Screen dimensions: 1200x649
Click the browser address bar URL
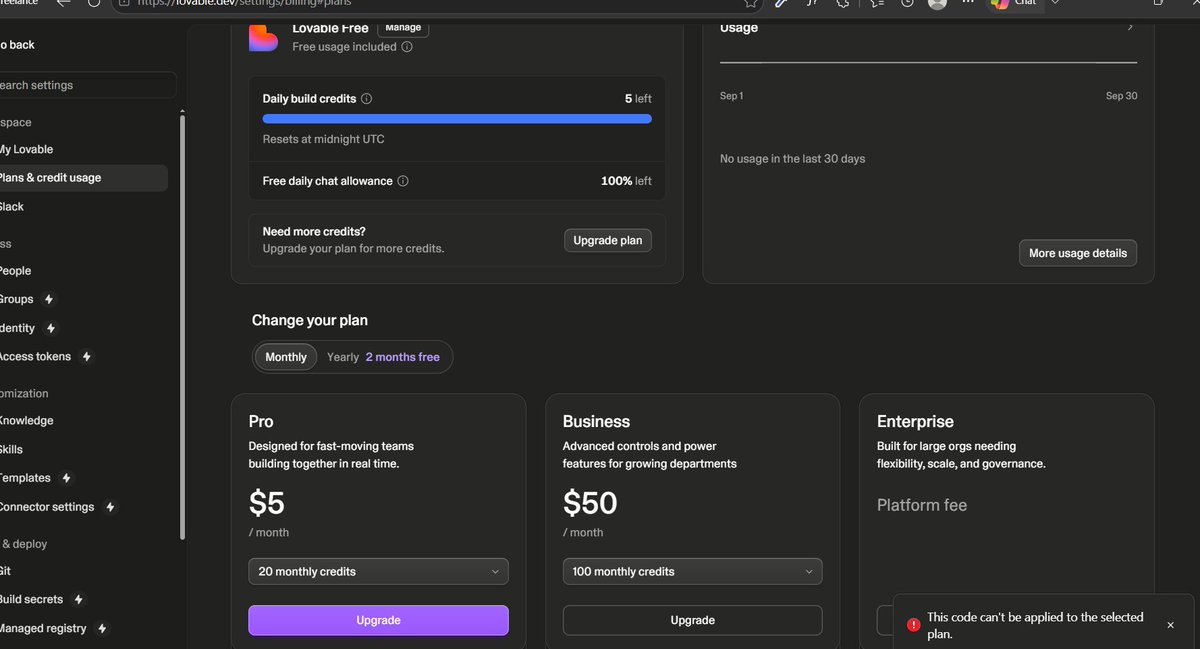tap(244, 3)
